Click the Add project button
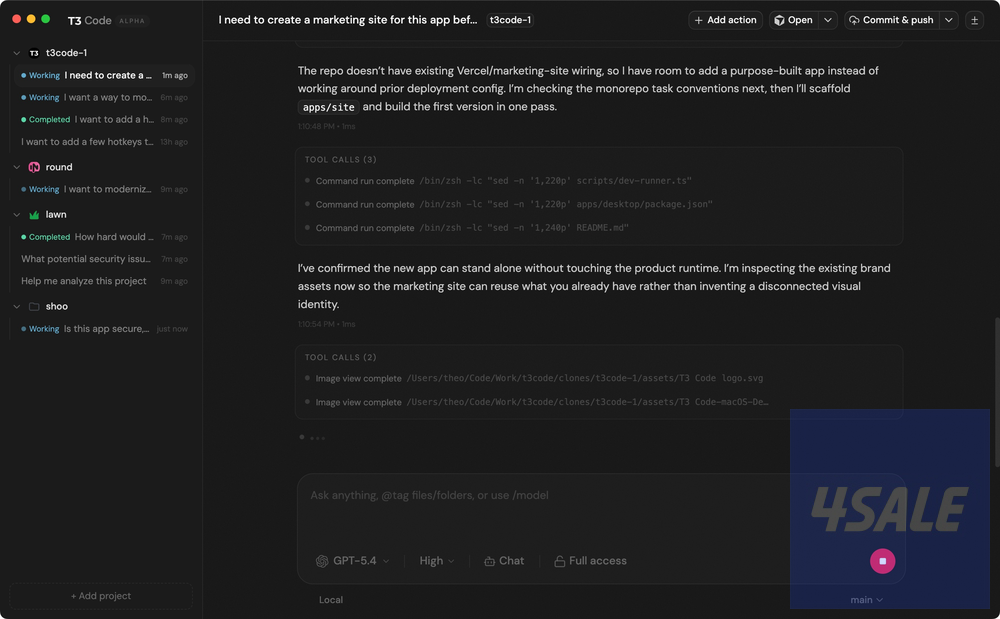The image size is (1000, 619). click(101, 596)
